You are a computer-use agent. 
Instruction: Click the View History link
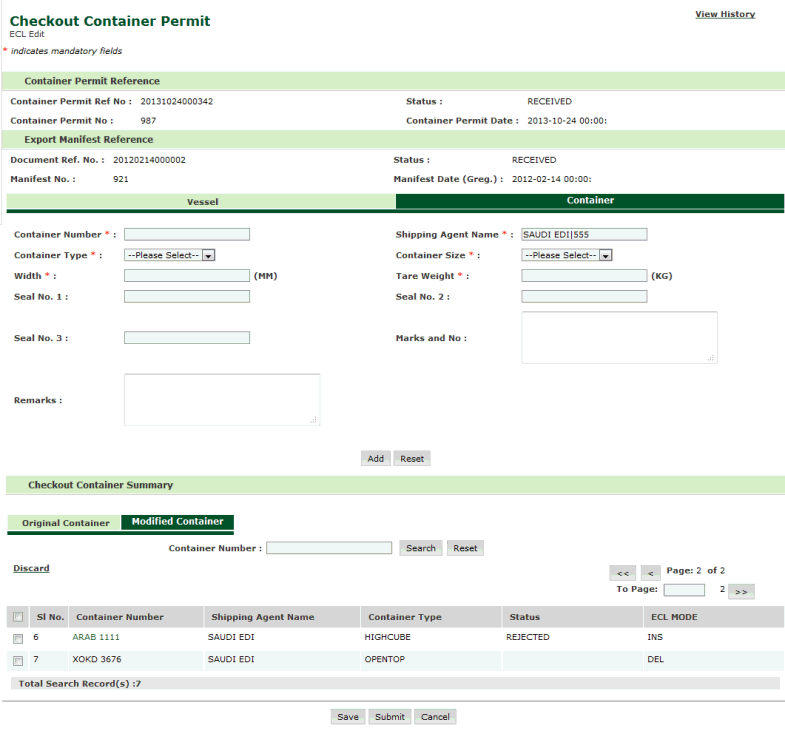(x=725, y=14)
